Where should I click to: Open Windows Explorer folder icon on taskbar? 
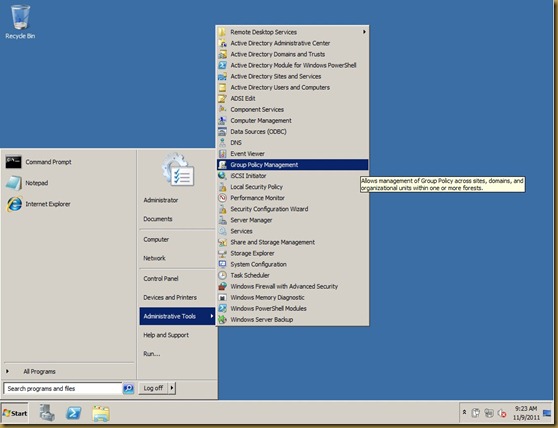point(101,413)
